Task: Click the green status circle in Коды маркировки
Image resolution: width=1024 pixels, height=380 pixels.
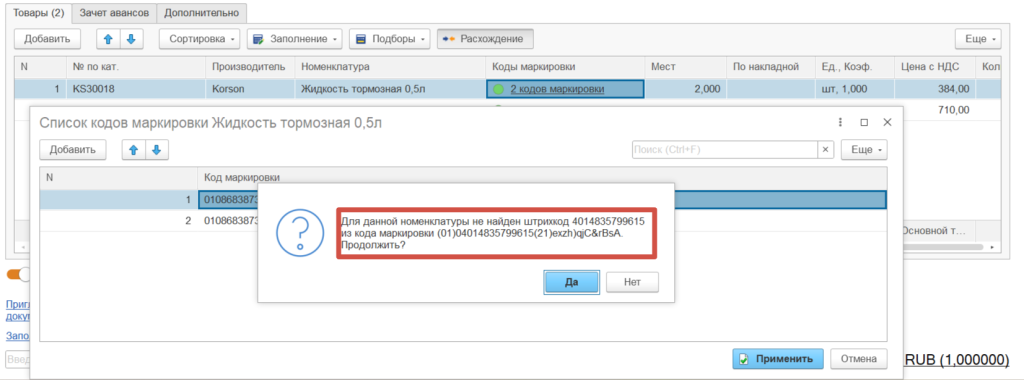Action: pos(499,89)
